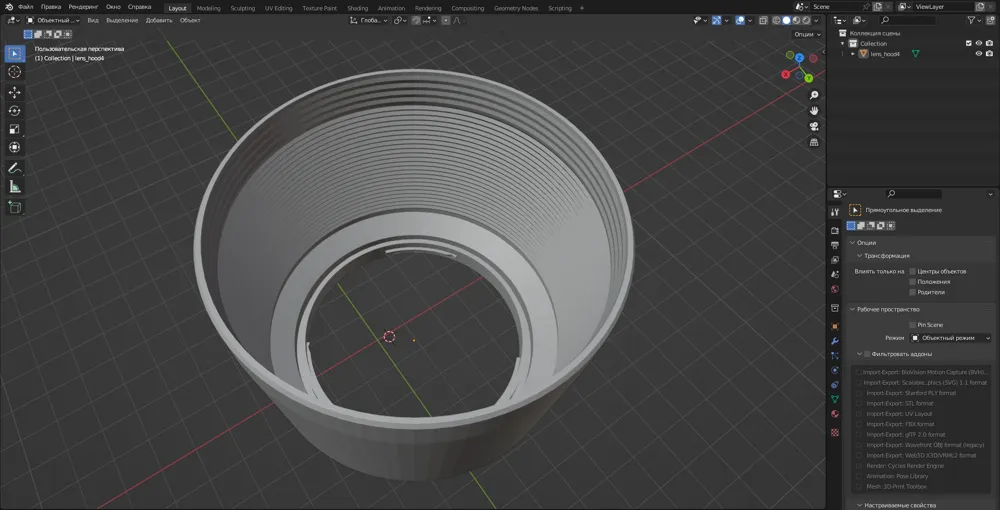Open the Texture properties checker tab
The image size is (1000, 510).
835,432
